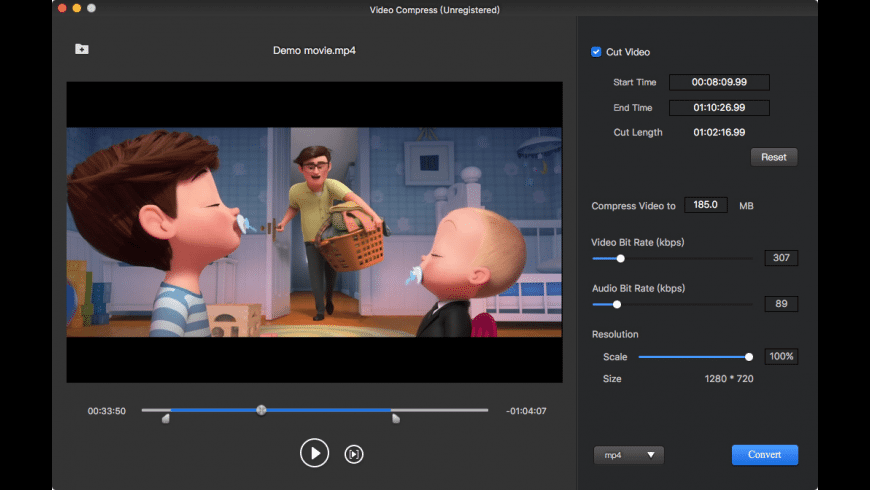Click the resolution Scale slider handle
This screenshot has height=490, width=870.
click(x=749, y=357)
